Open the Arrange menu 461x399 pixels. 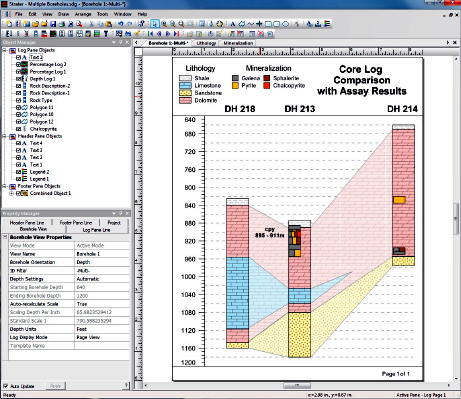coord(83,14)
